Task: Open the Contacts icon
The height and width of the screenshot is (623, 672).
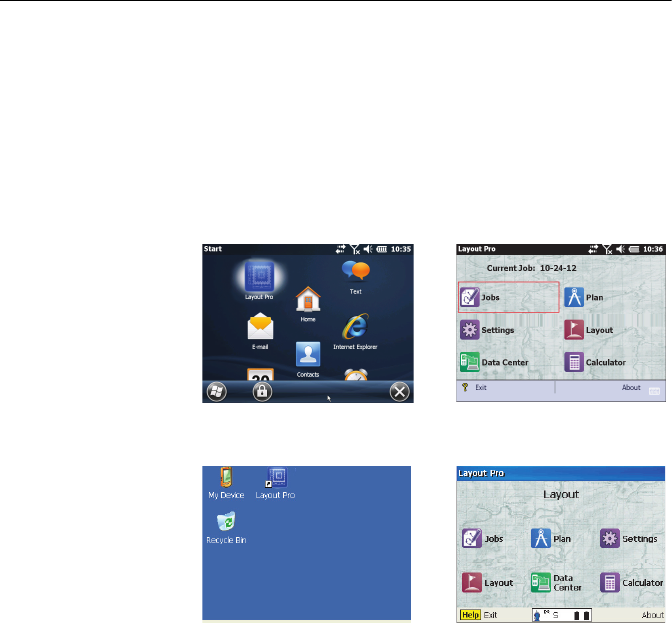Action: tap(308, 359)
